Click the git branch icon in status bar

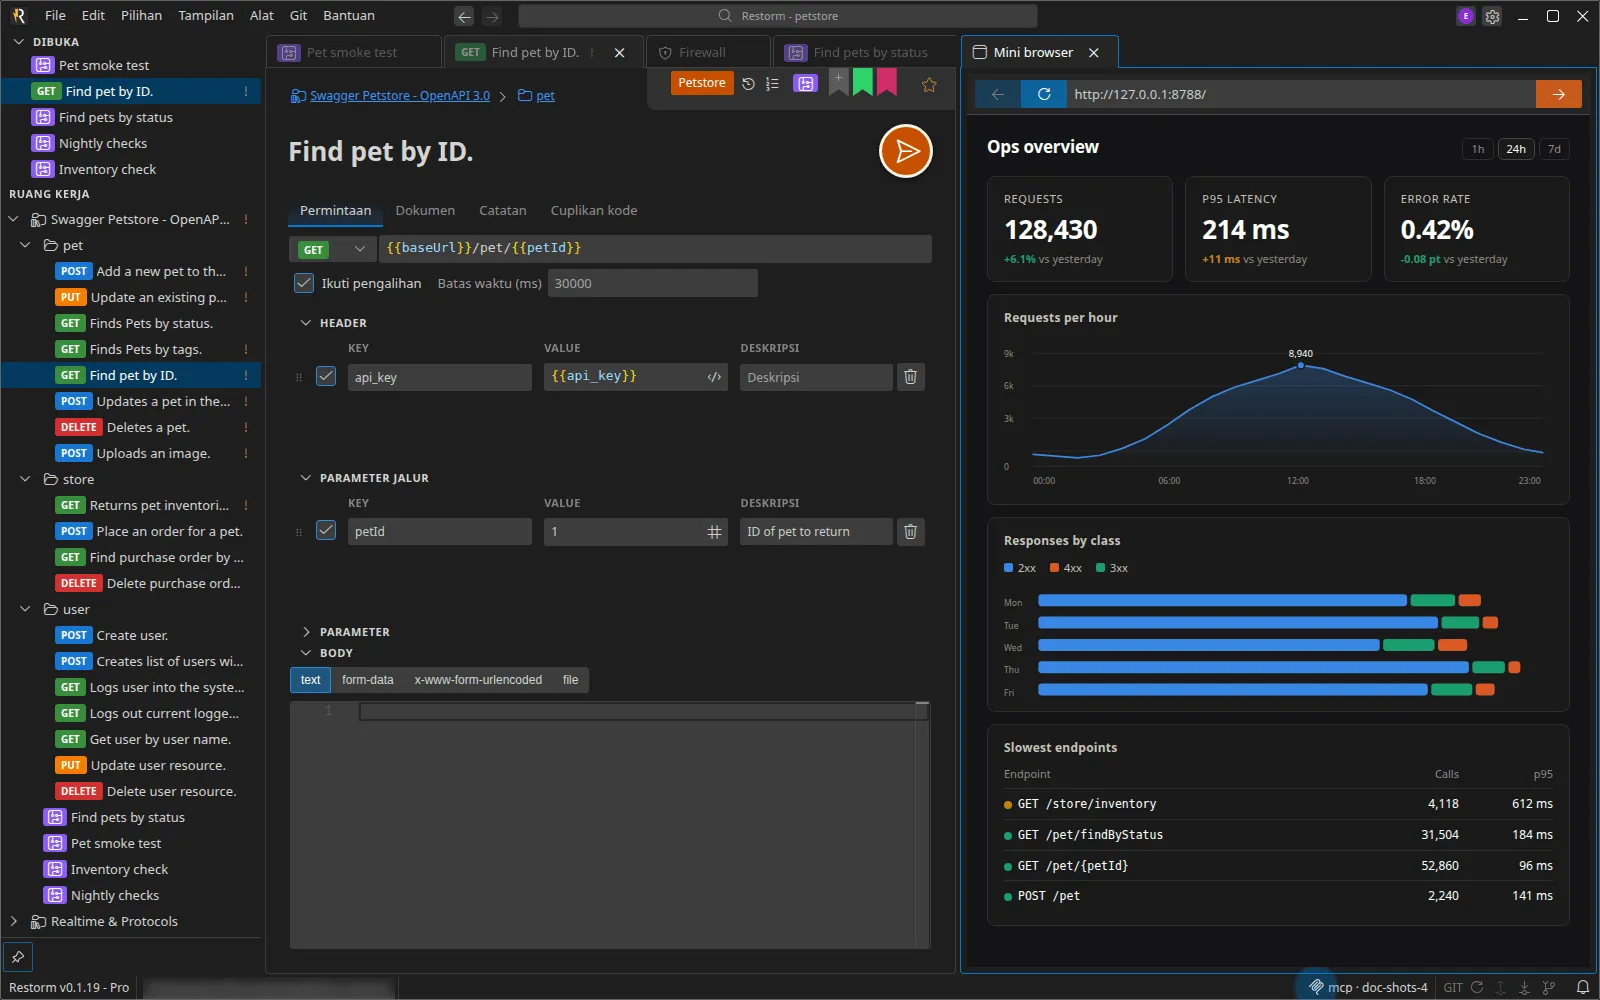point(1549,987)
